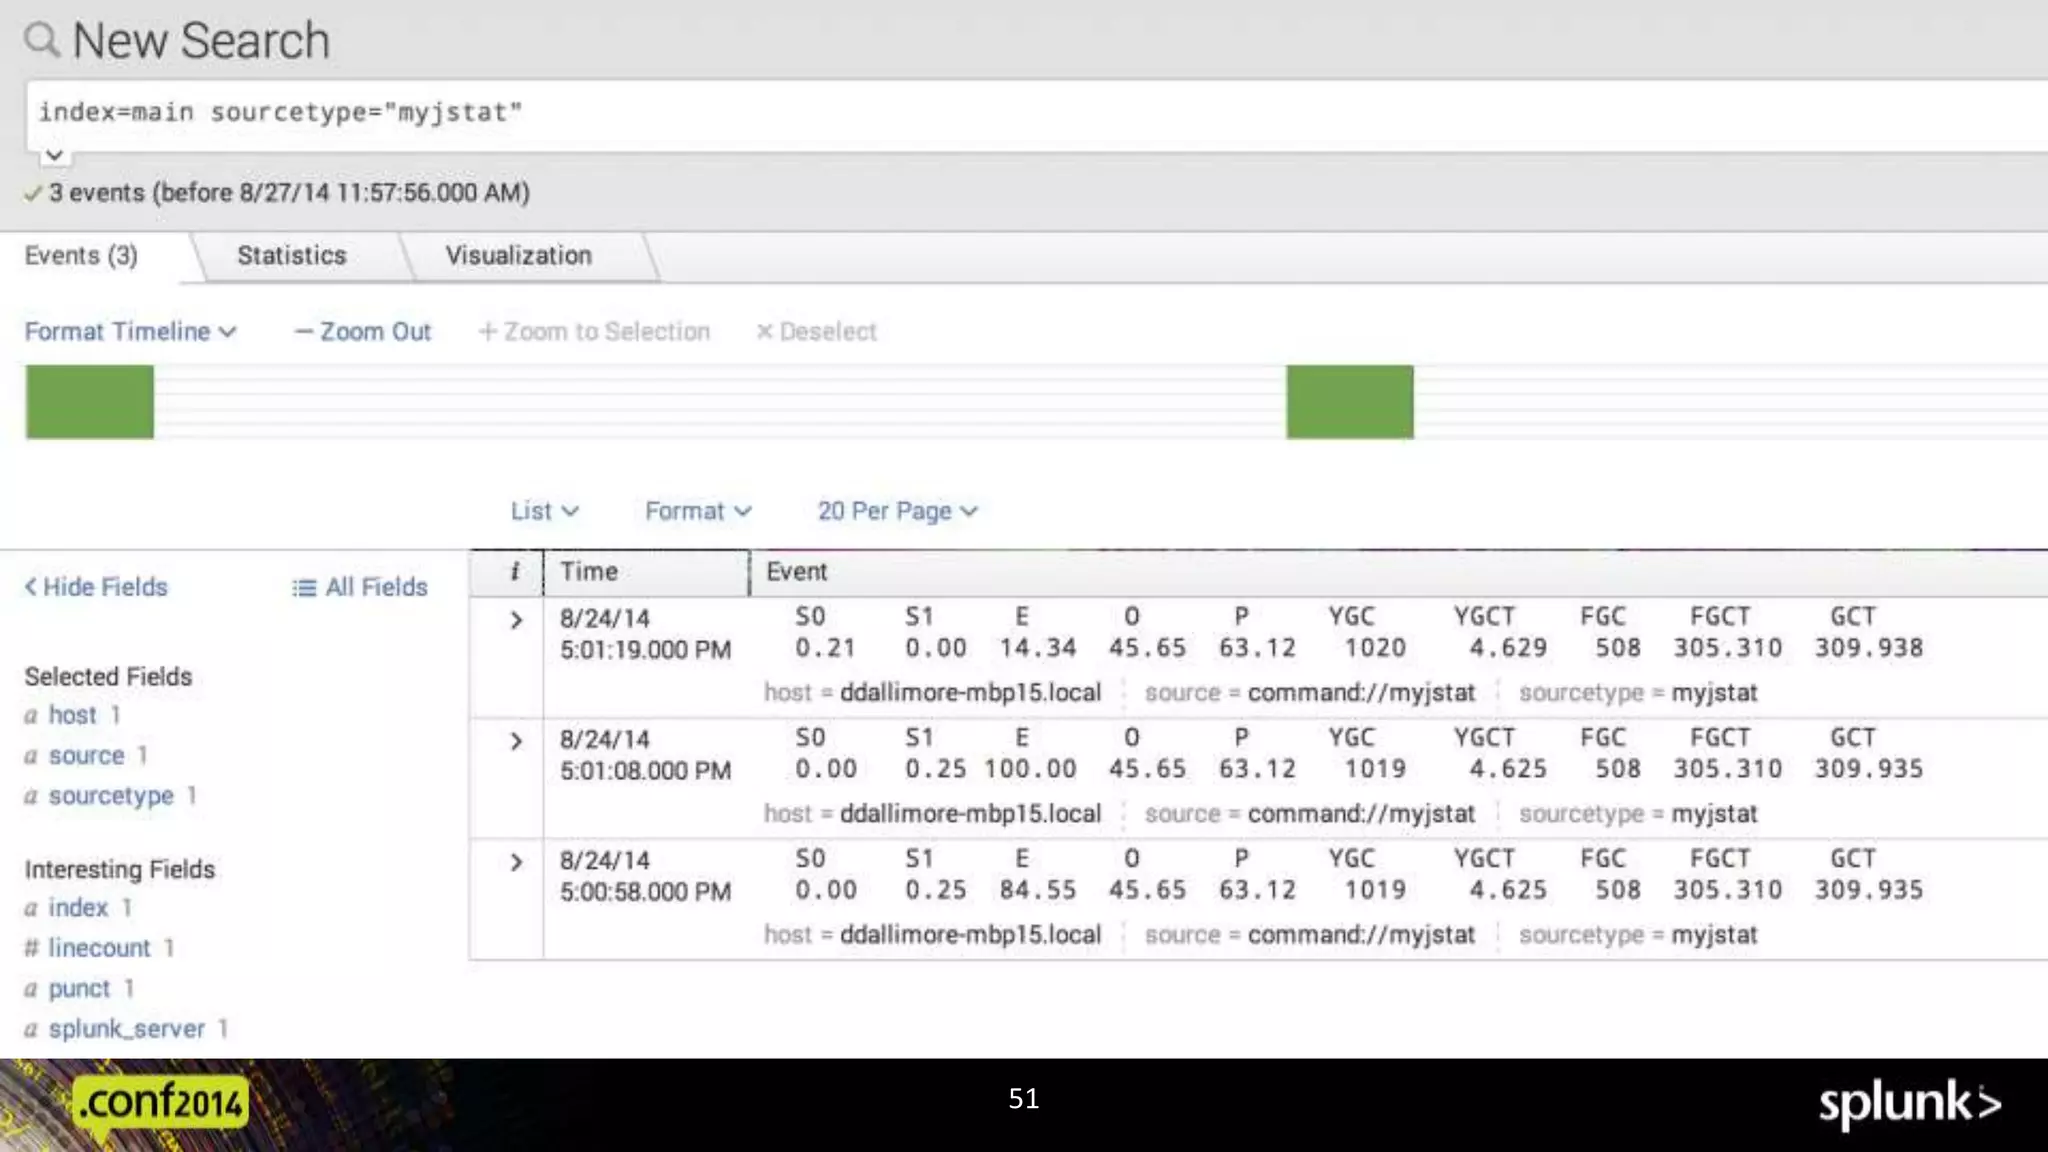Click the Hide Fields back chevron
Viewport: 2048px width, 1152px height.
(31, 587)
